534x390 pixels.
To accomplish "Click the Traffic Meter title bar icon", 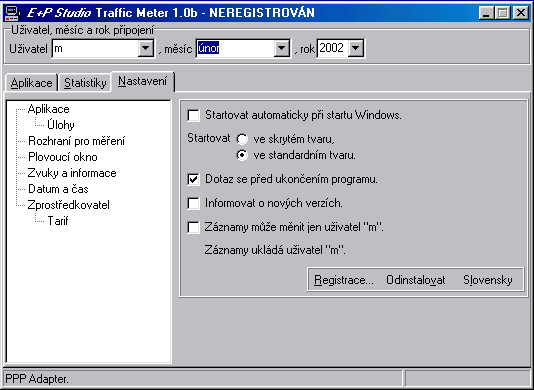I will [x=13, y=13].
